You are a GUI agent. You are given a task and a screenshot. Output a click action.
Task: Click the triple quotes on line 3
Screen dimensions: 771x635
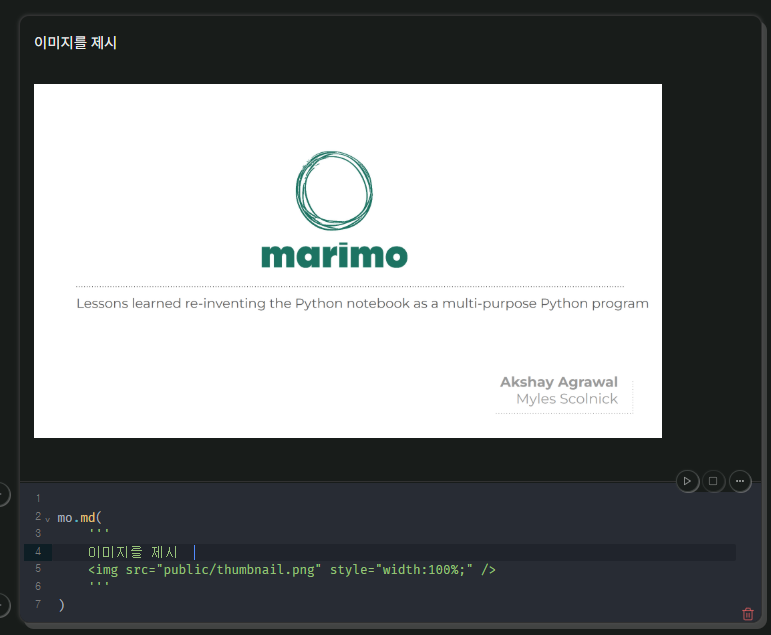[x=99, y=531]
